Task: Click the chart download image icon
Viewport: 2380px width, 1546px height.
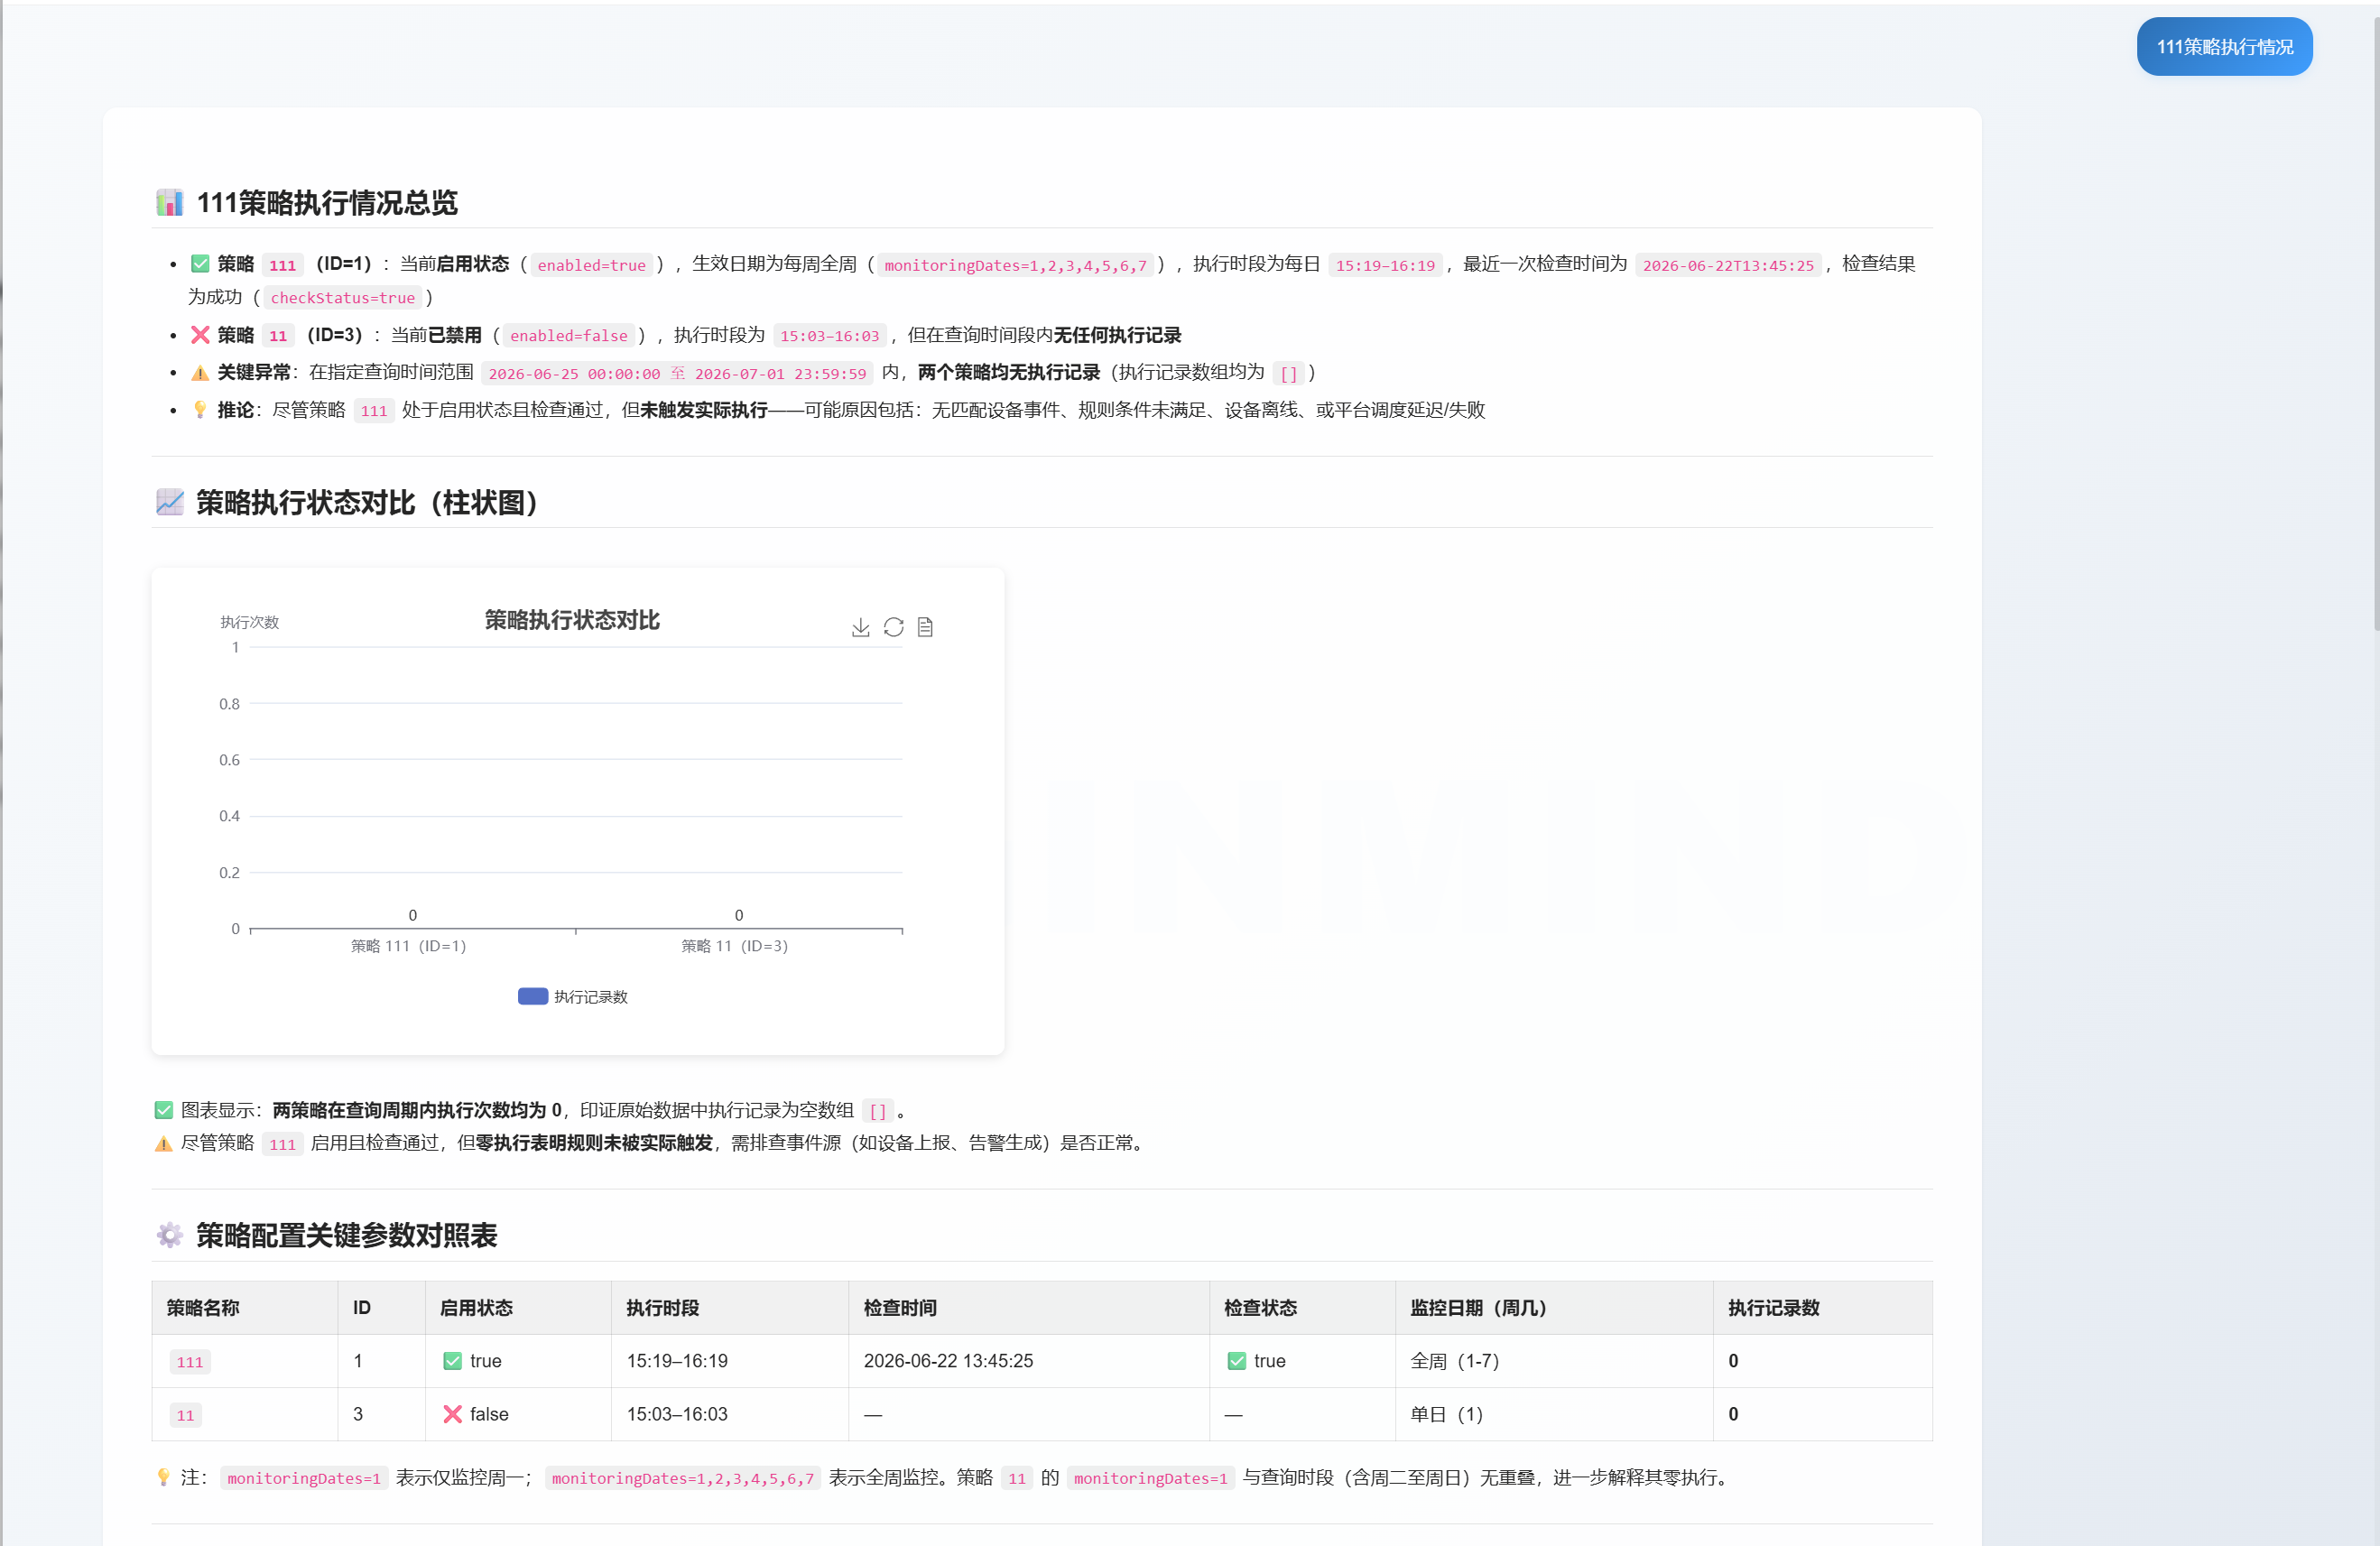Action: tap(860, 627)
